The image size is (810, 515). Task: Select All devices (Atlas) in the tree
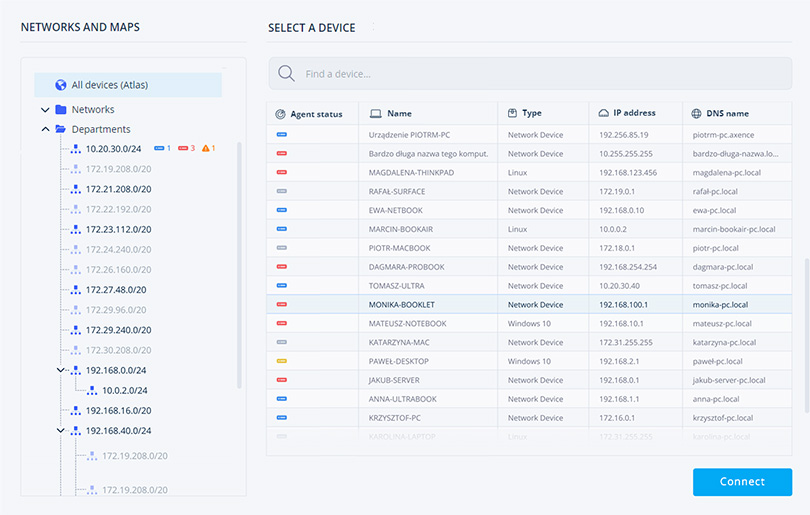click(x=128, y=85)
